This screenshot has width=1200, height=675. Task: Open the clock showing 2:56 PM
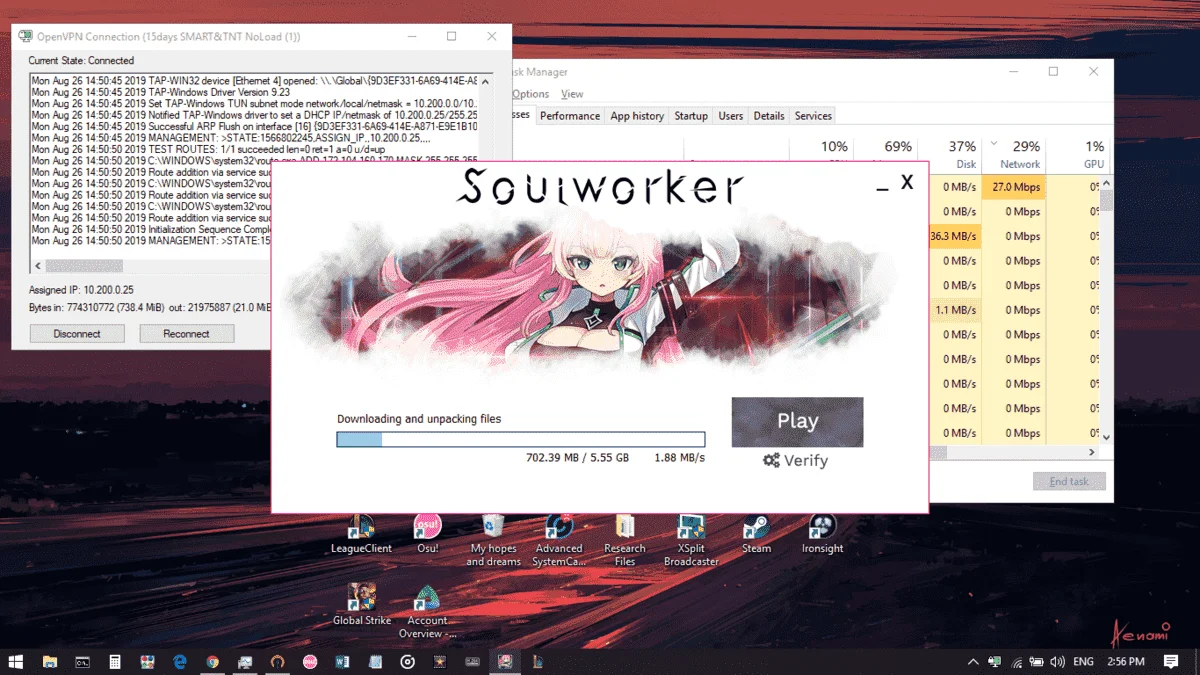coord(1126,661)
